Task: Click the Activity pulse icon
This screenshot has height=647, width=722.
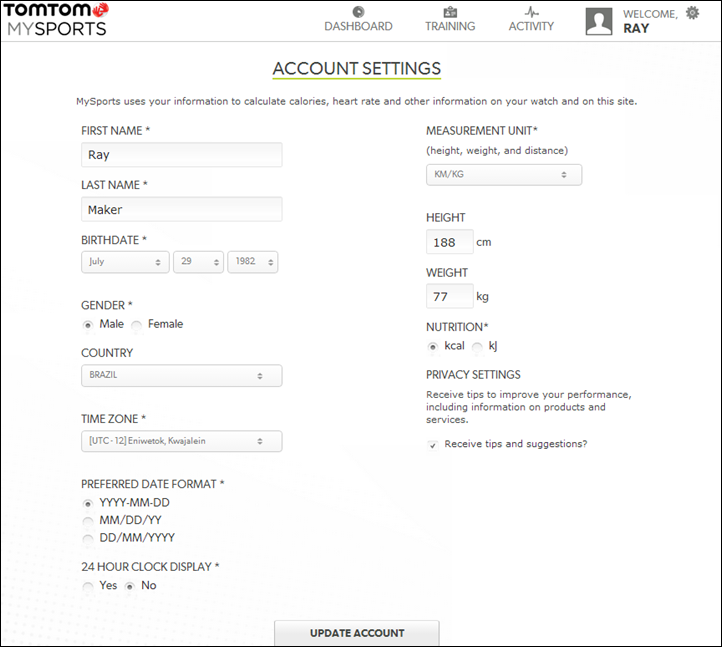Action: pos(532,12)
